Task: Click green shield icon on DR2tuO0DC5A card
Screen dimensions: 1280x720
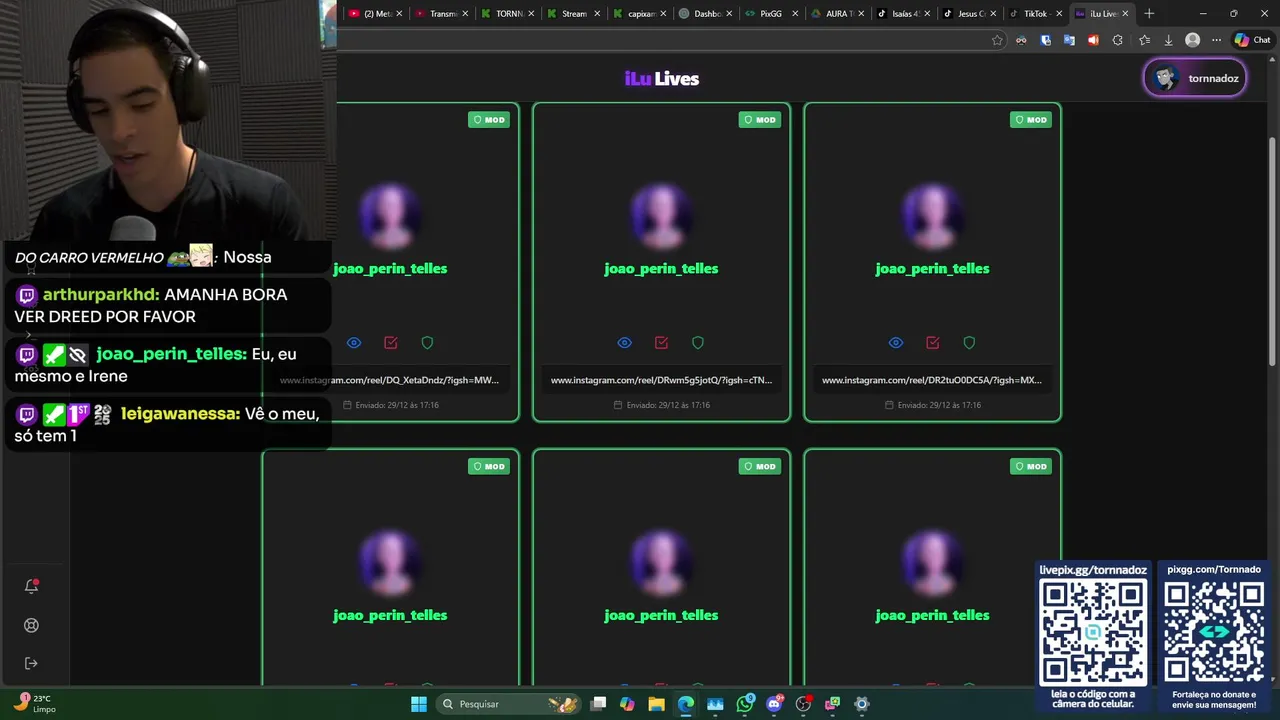Action: pos(969,343)
